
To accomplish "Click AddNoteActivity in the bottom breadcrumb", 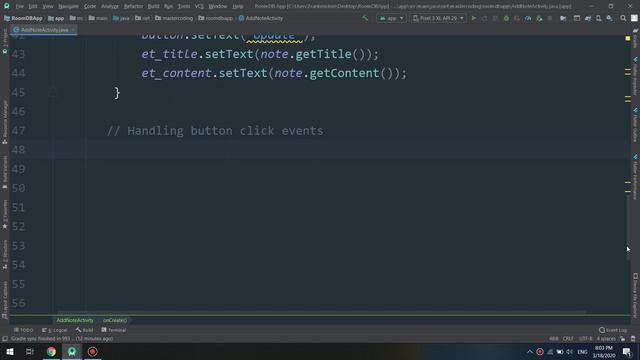I will 75,320.
